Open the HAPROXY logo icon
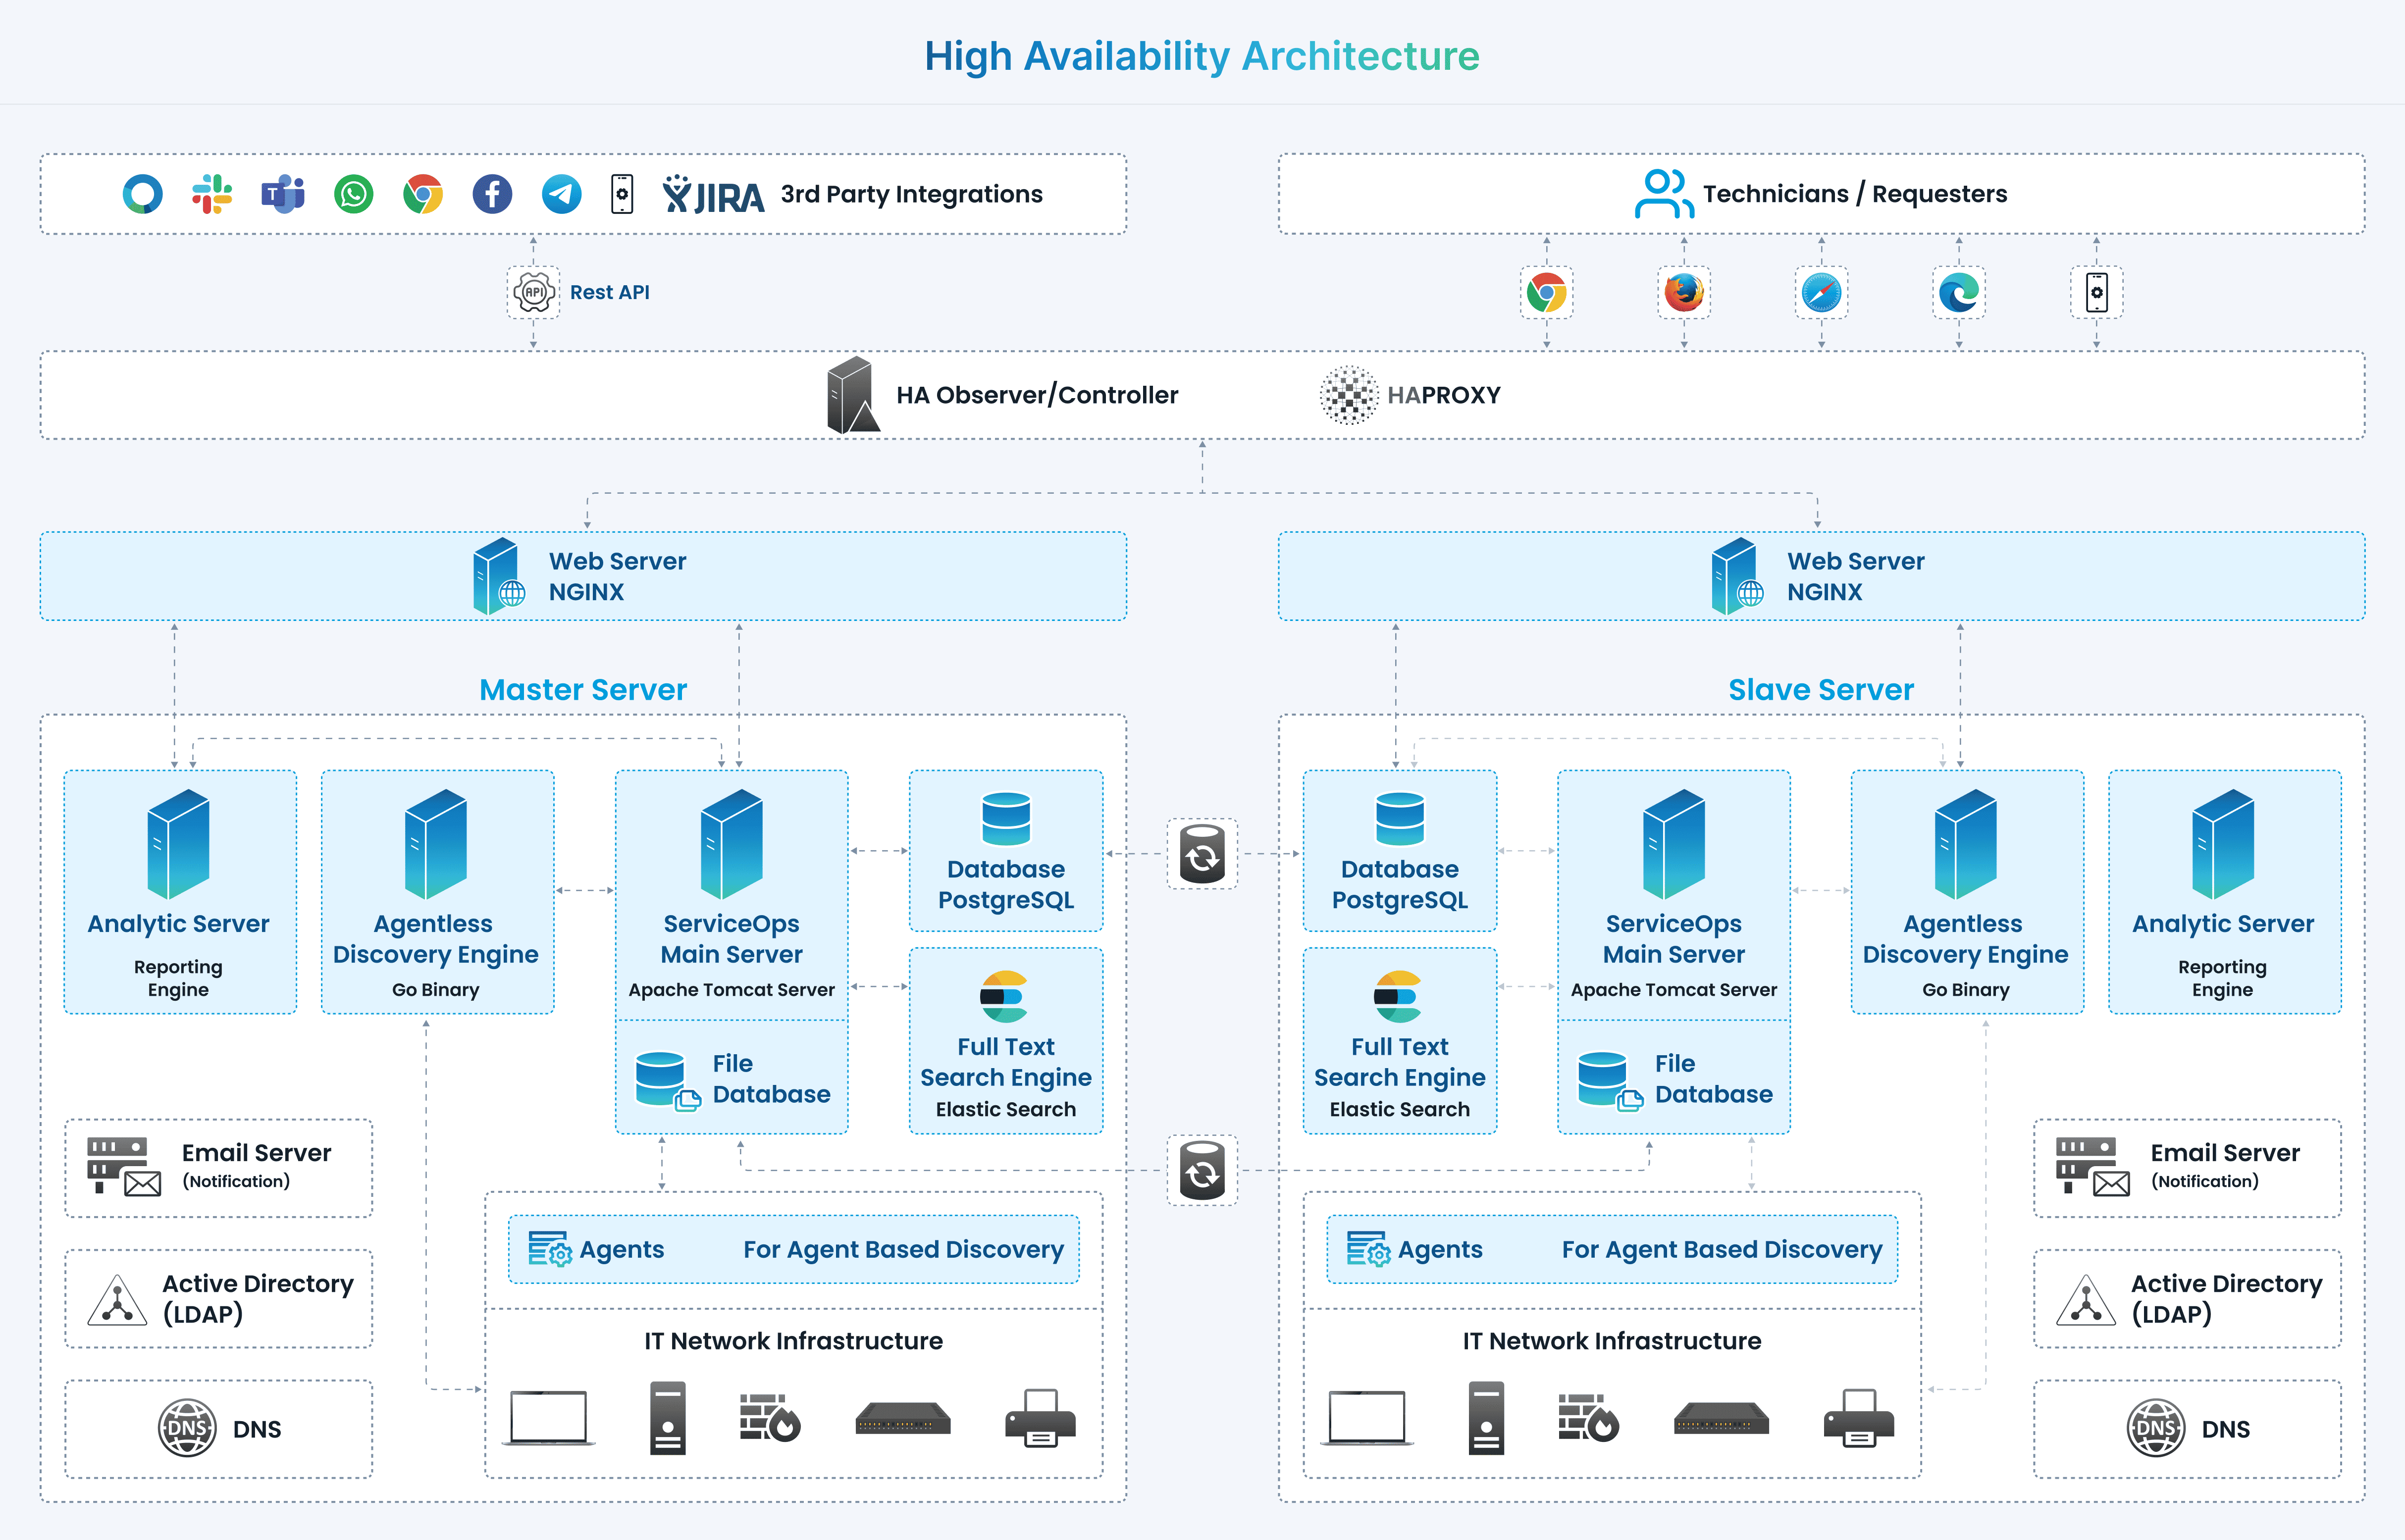Viewport: 2405px width, 1540px height. (x=1349, y=394)
